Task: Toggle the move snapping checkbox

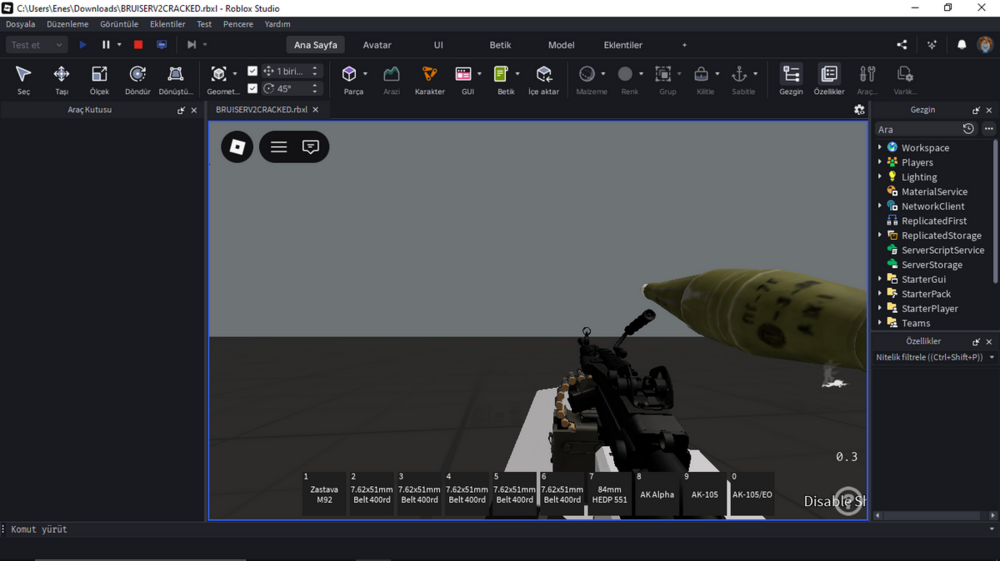Action: (253, 71)
